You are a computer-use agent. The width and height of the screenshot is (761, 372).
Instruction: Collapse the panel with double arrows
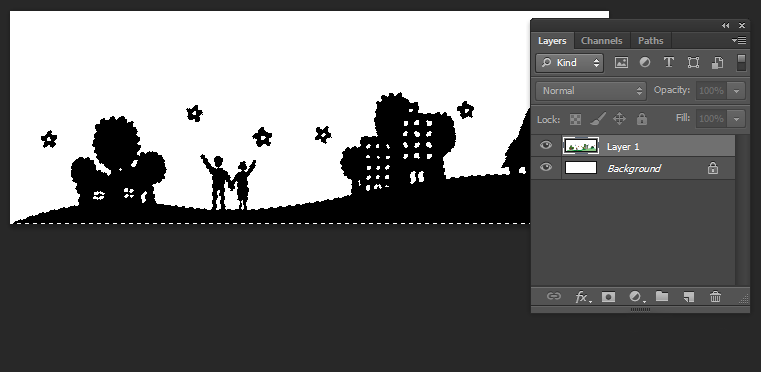726,26
